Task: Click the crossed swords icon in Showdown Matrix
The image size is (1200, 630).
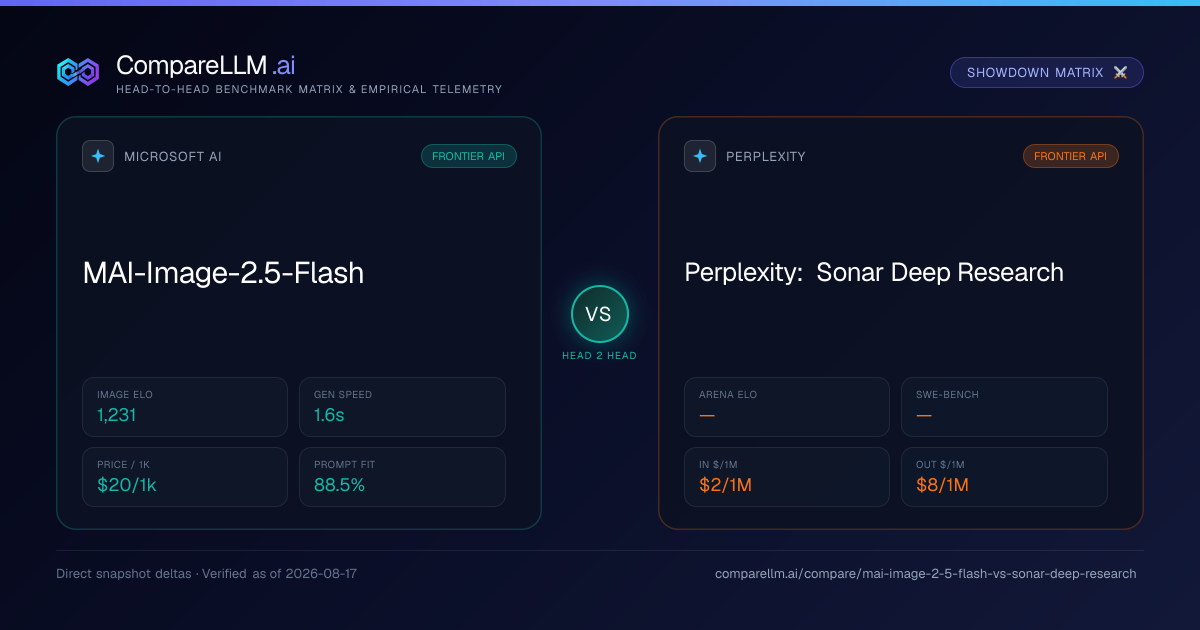Action: [x=1120, y=73]
